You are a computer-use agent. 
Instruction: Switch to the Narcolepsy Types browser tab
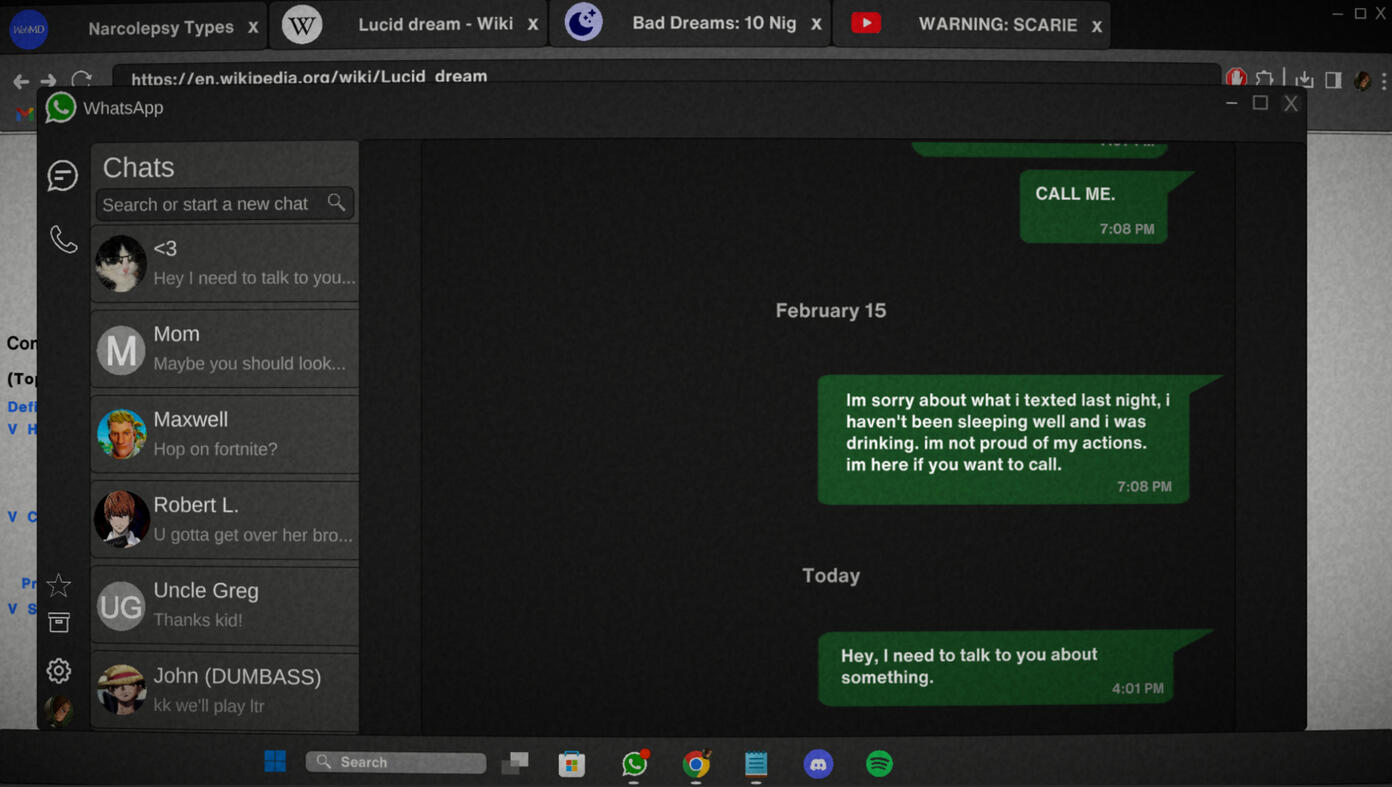(160, 27)
